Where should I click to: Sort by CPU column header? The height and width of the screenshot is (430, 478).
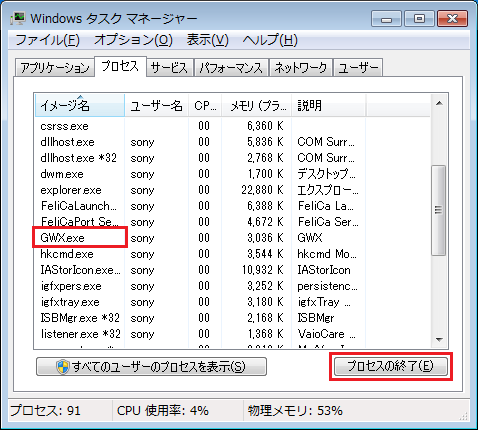(x=205, y=106)
